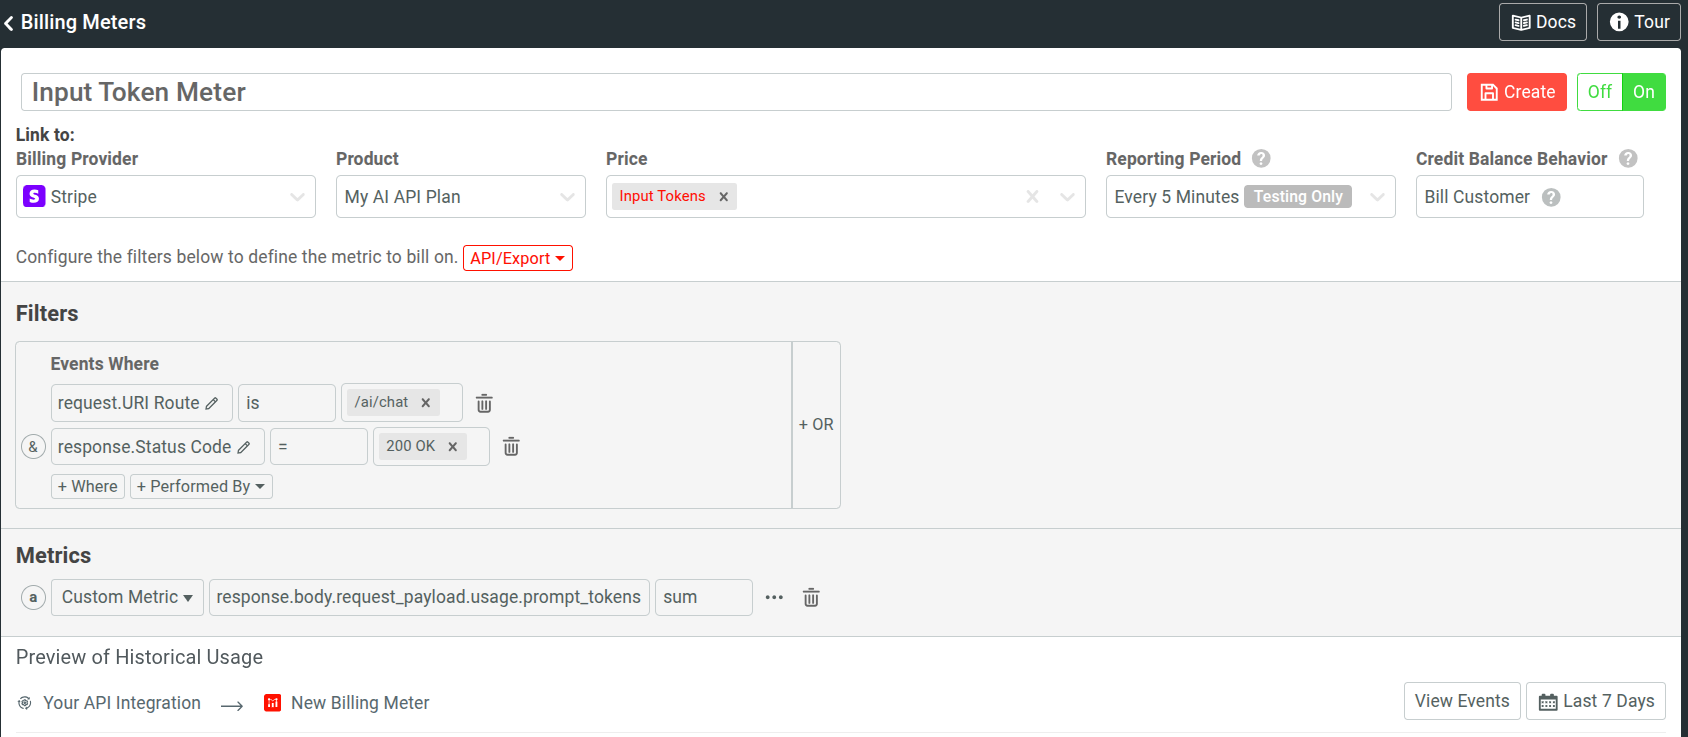The image size is (1688, 737).
Task: Expand the Price dropdown chevron
Action: point(1067,197)
